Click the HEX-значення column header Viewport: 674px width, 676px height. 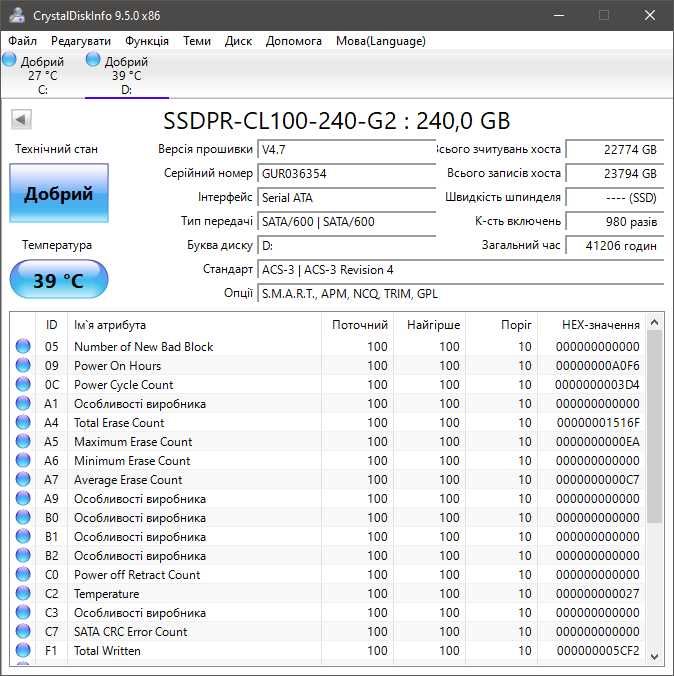(x=592, y=325)
